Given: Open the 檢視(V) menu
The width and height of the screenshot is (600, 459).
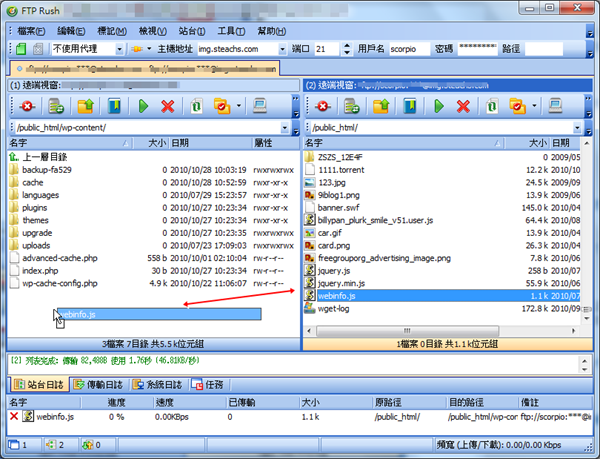Looking at the screenshot, I should [x=153, y=31].
